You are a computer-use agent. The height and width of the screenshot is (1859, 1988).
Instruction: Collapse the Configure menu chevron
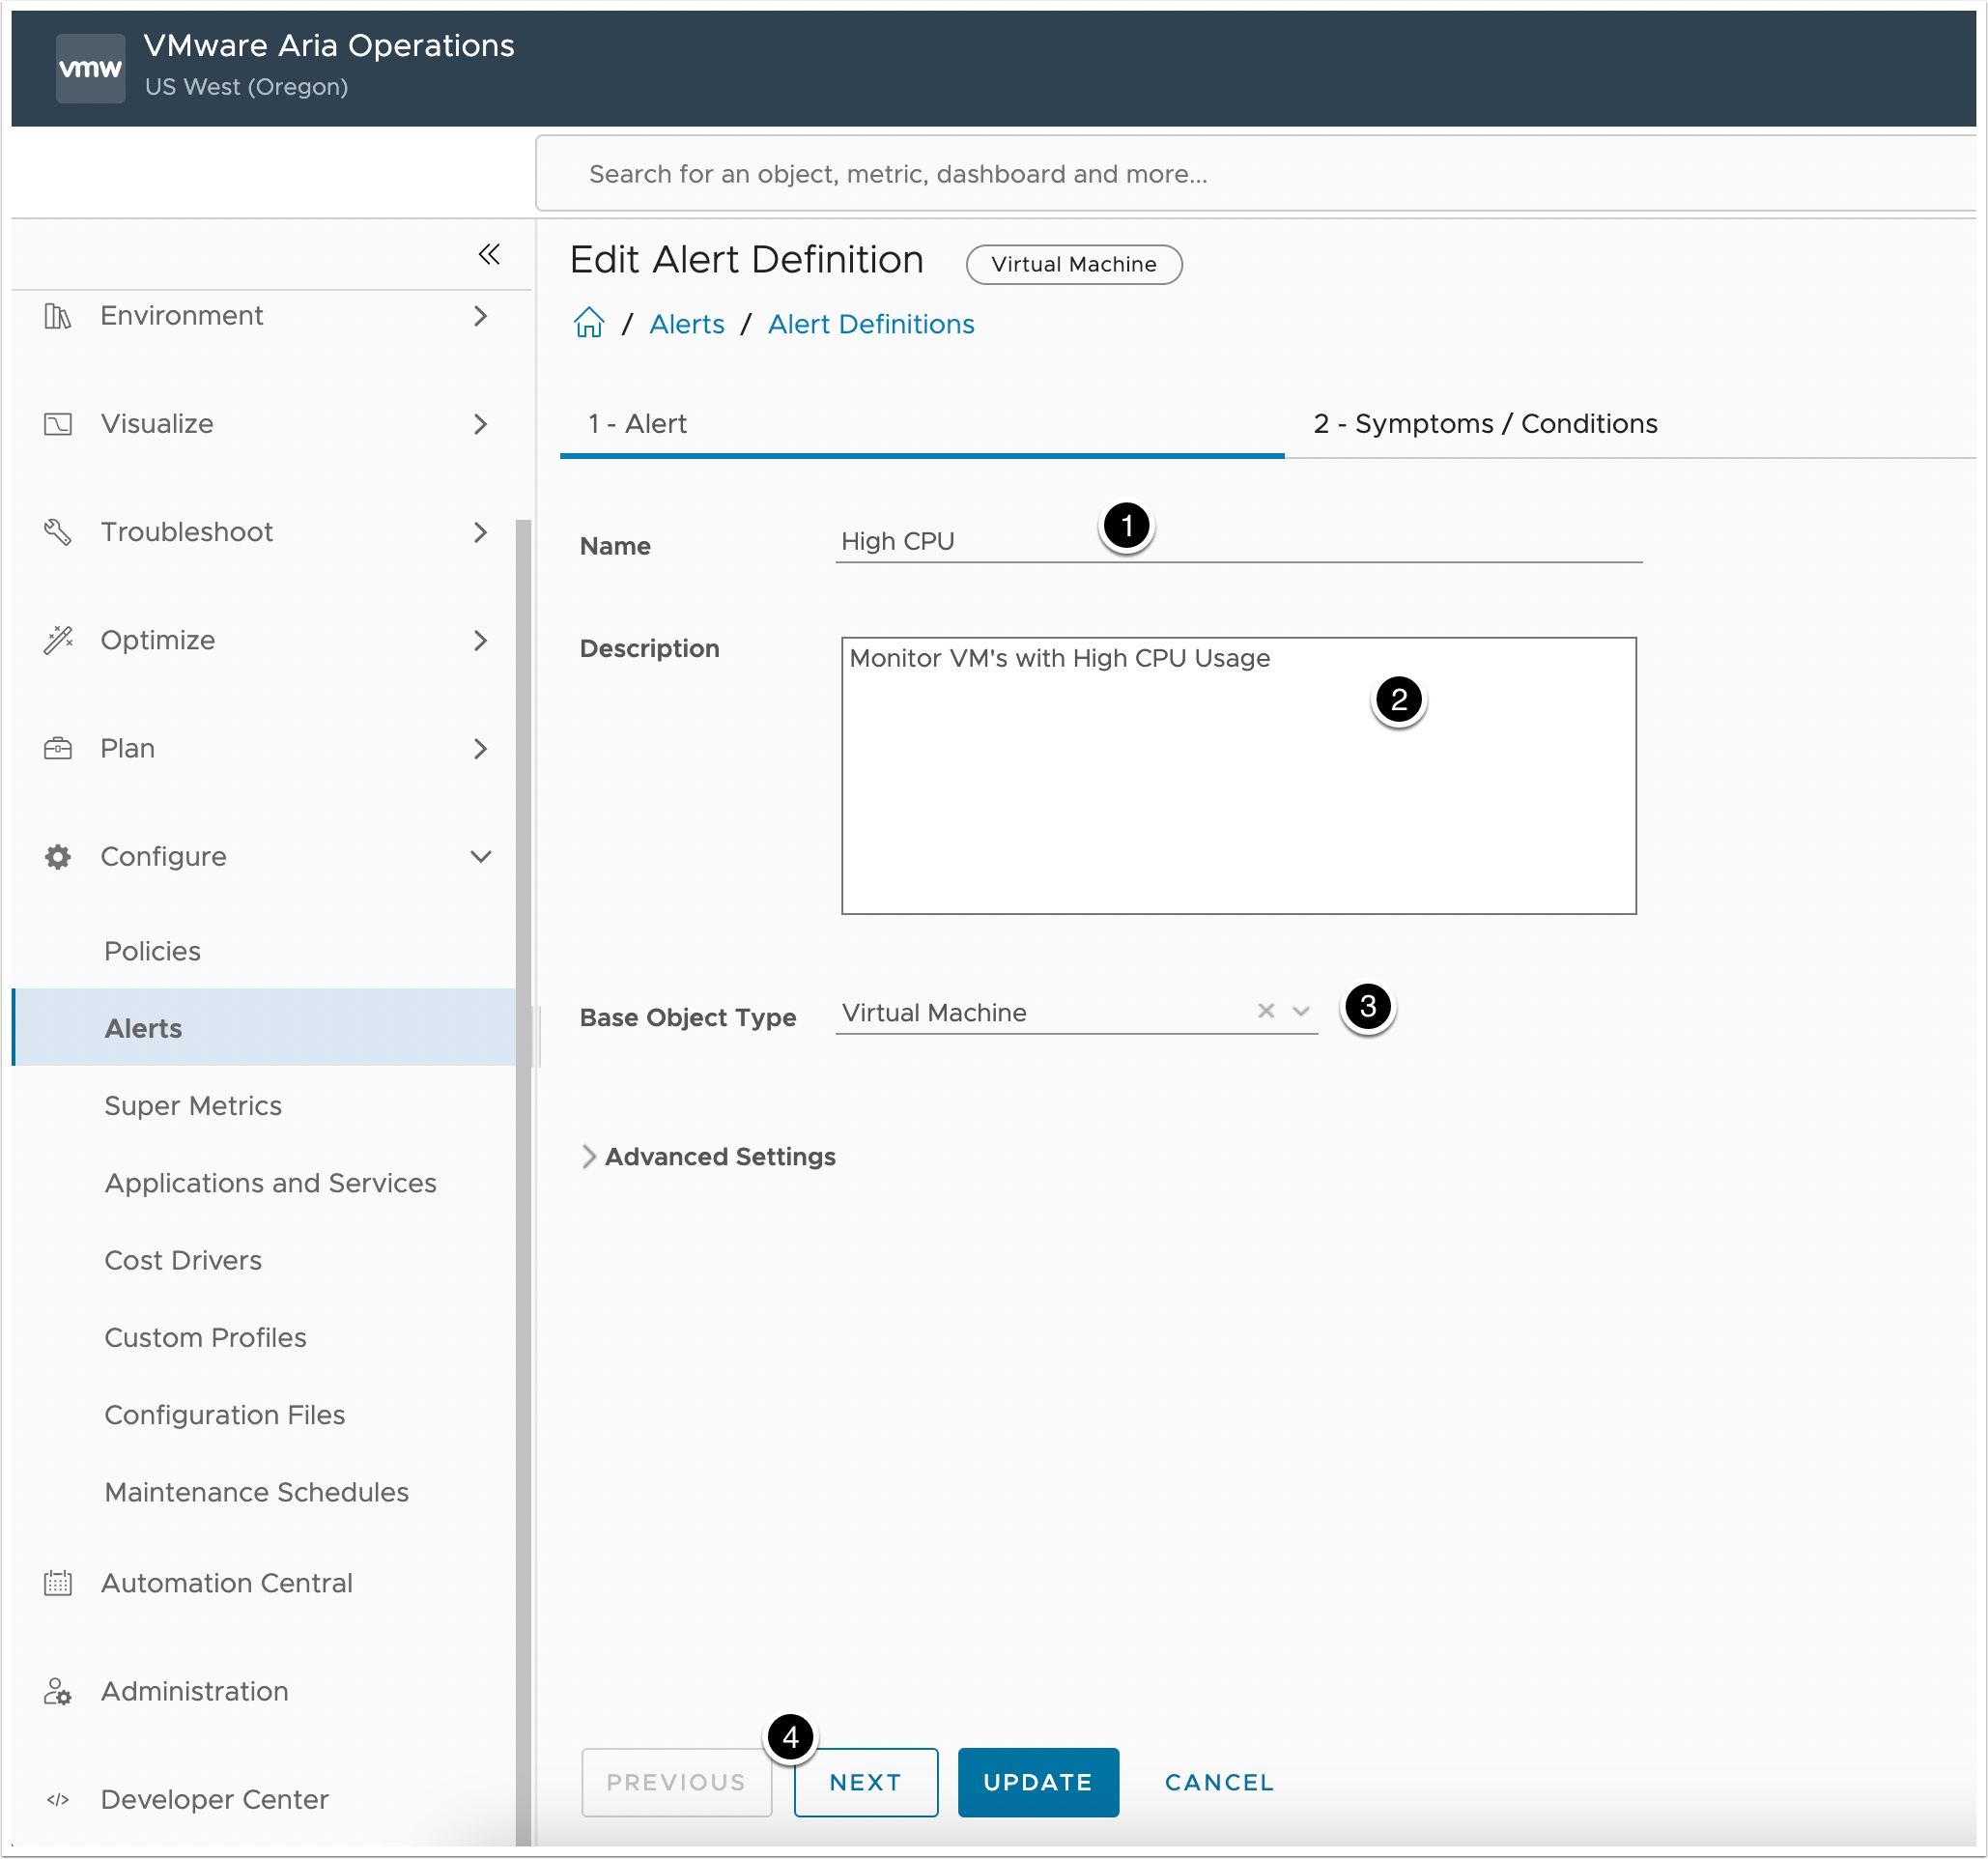click(481, 856)
